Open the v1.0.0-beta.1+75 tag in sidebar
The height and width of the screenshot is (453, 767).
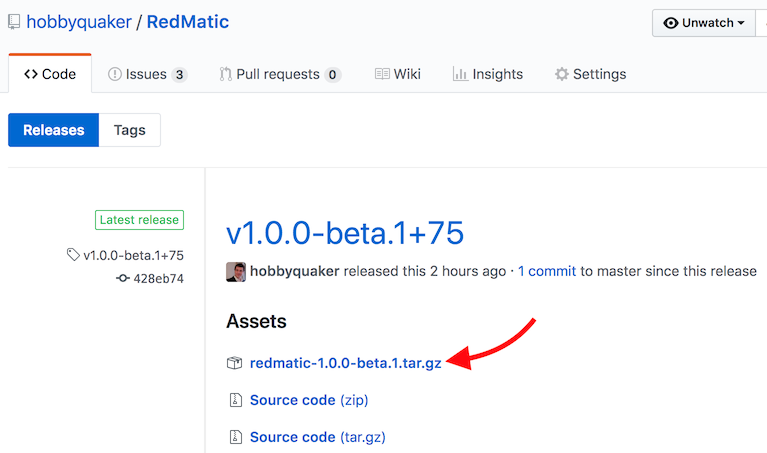pos(134,255)
